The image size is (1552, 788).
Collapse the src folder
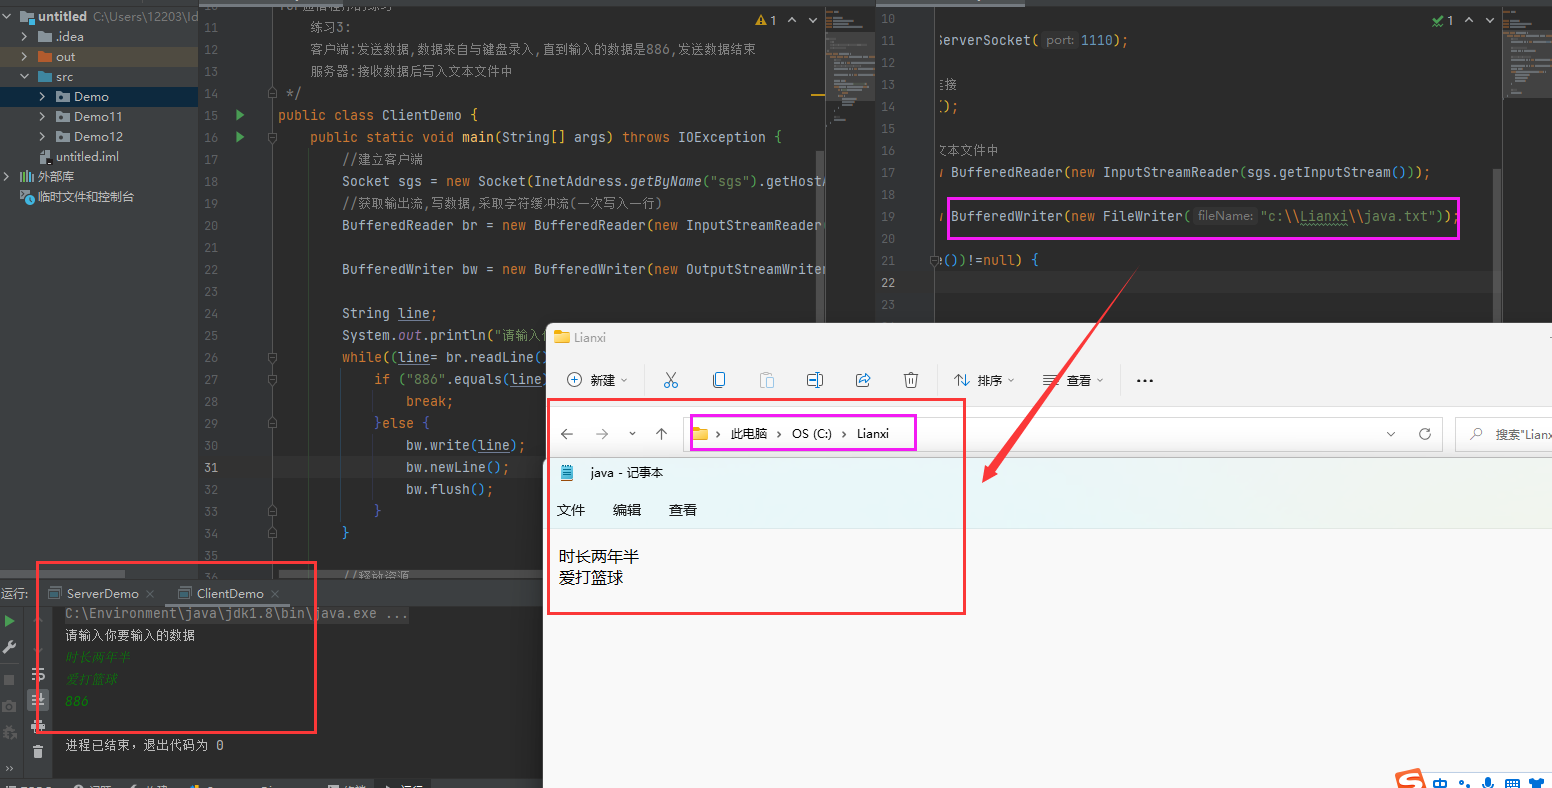(x=25, y=76)
